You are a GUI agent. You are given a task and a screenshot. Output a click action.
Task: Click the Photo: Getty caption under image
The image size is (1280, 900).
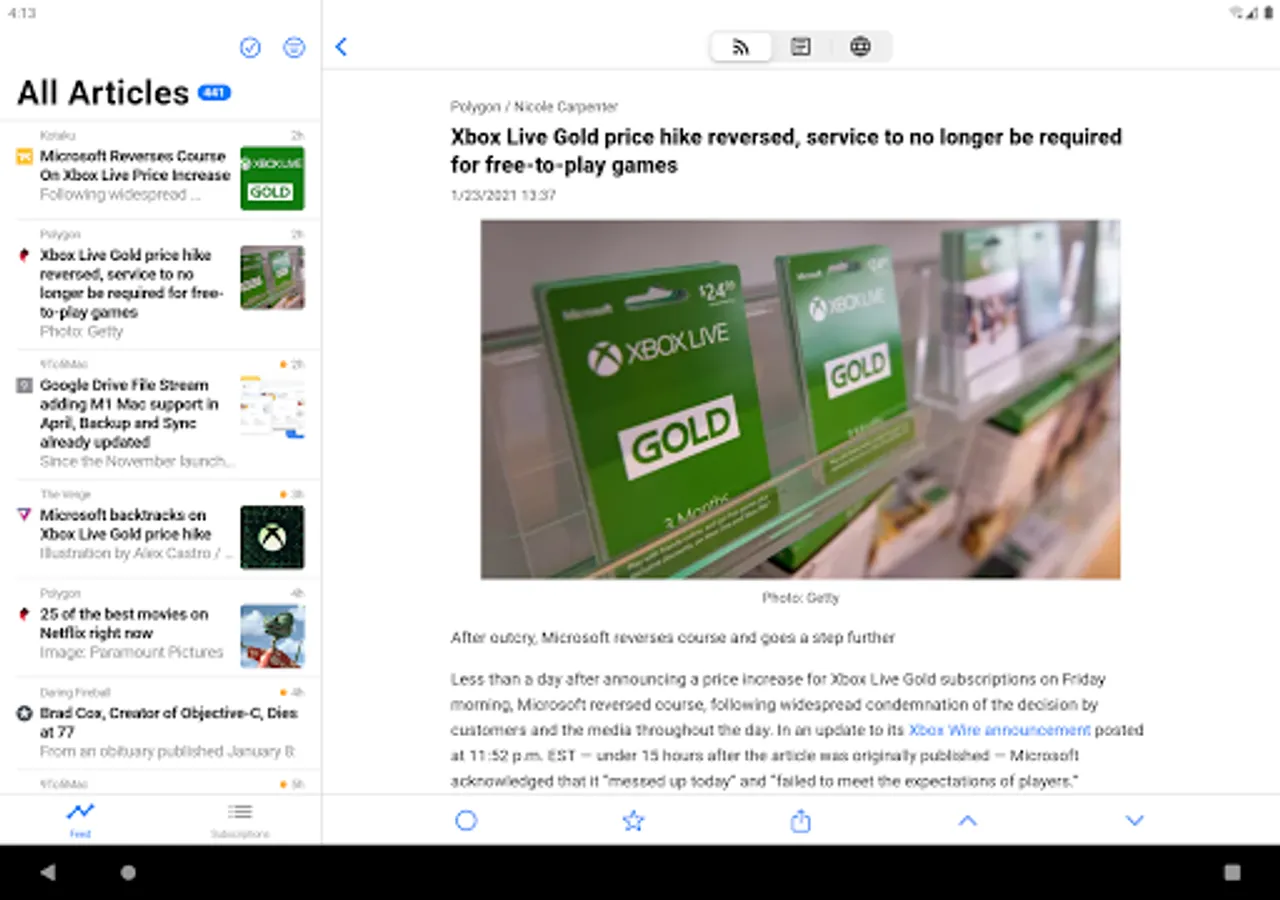pyautogui.click(x=800, y=597)
